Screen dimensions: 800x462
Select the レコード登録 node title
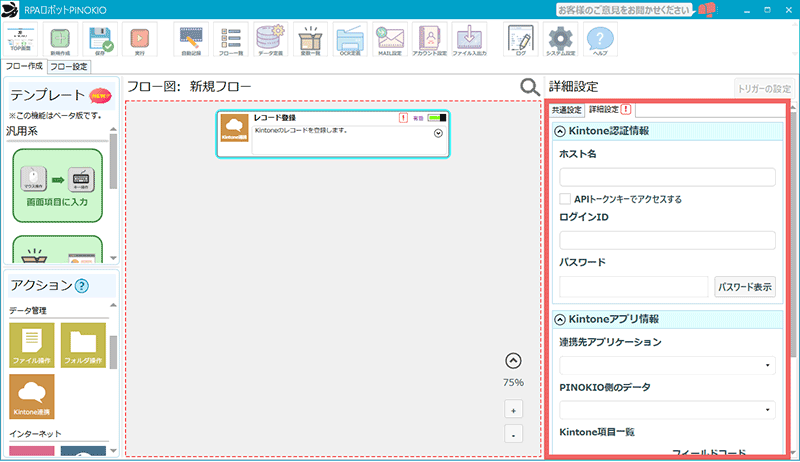pos(274,118)
